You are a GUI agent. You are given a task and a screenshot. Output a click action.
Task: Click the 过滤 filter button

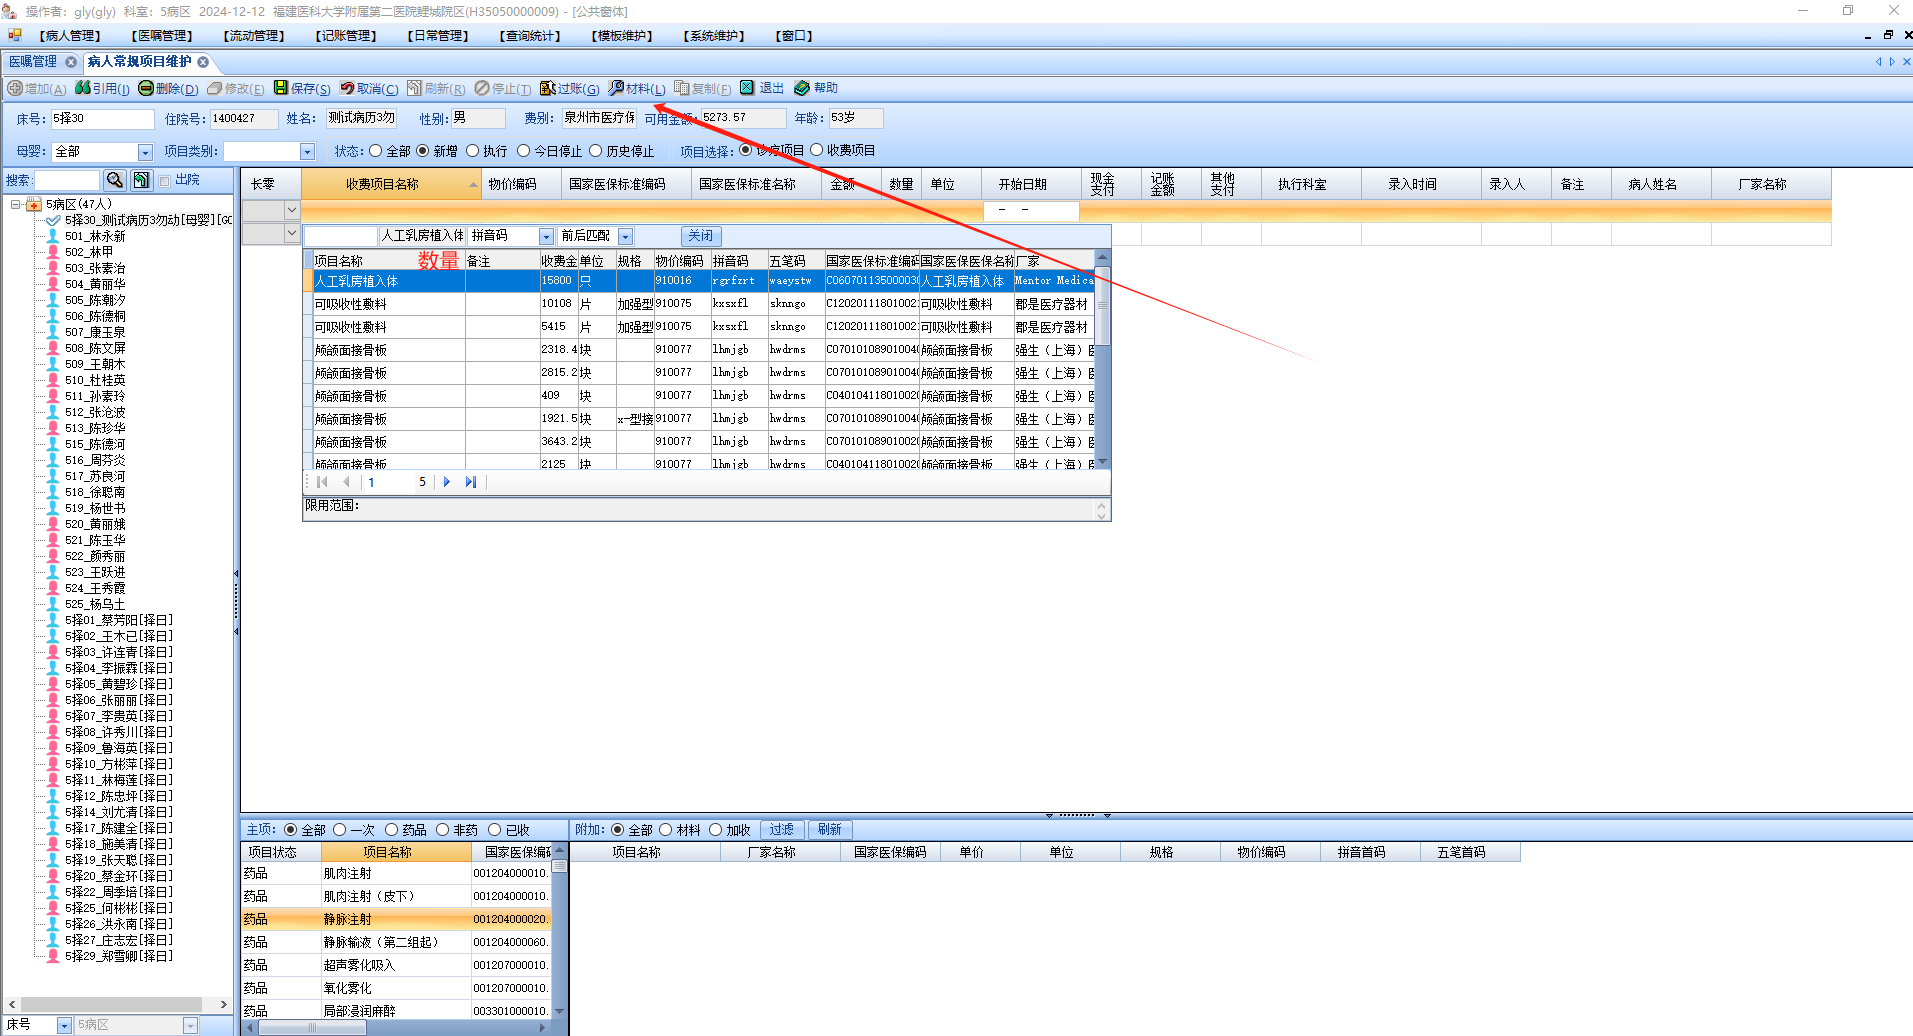point(782,830)
